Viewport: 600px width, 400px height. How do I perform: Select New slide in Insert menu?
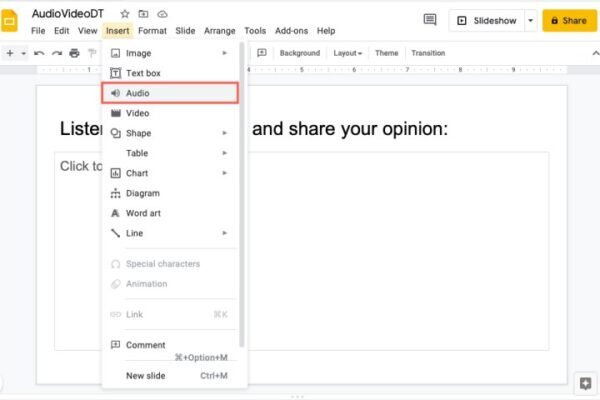170,376
